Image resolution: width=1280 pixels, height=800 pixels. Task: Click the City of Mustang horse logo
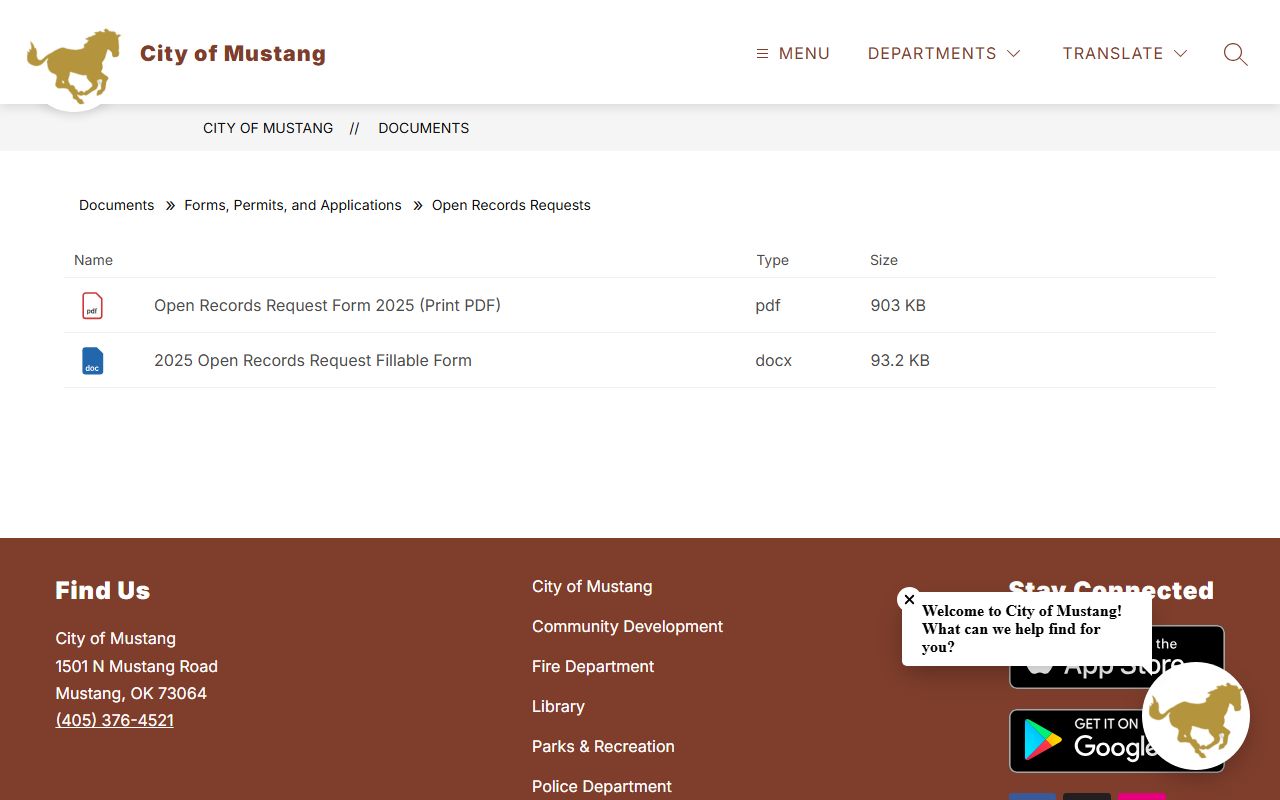pos(74,66)
